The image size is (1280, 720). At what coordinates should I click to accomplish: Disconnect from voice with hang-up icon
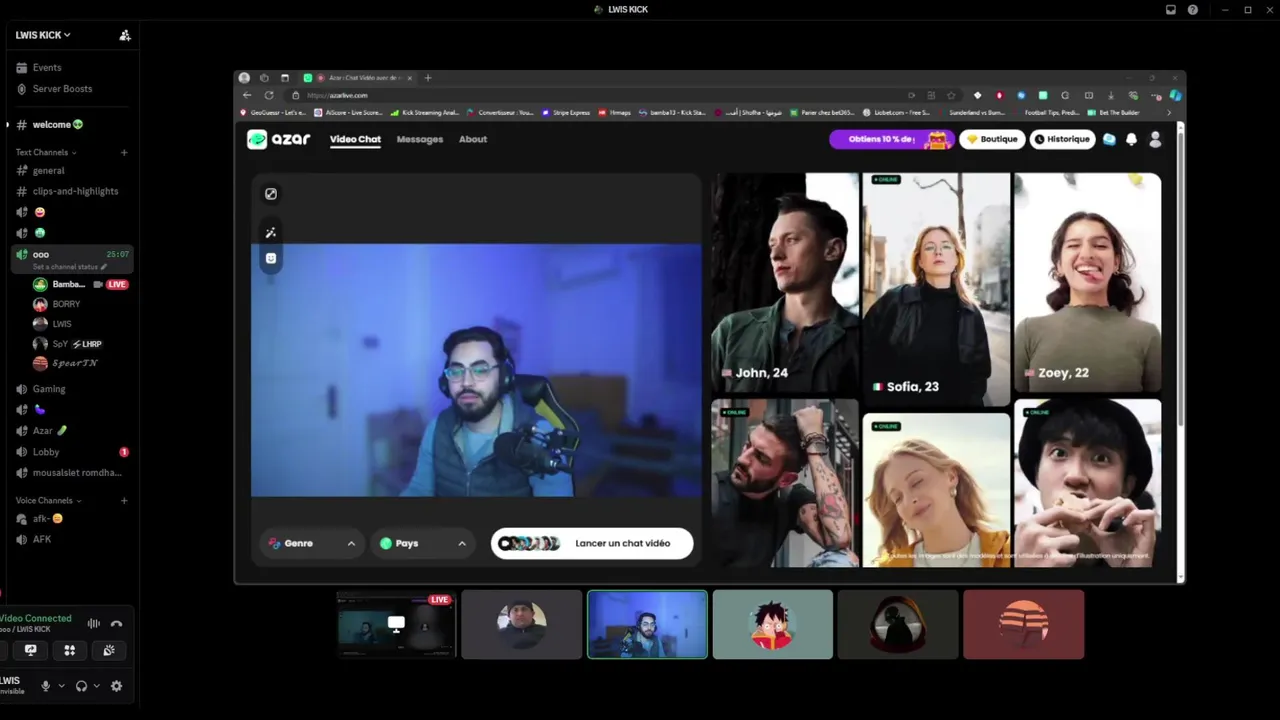pyautogui.click(x=116, y=623)
